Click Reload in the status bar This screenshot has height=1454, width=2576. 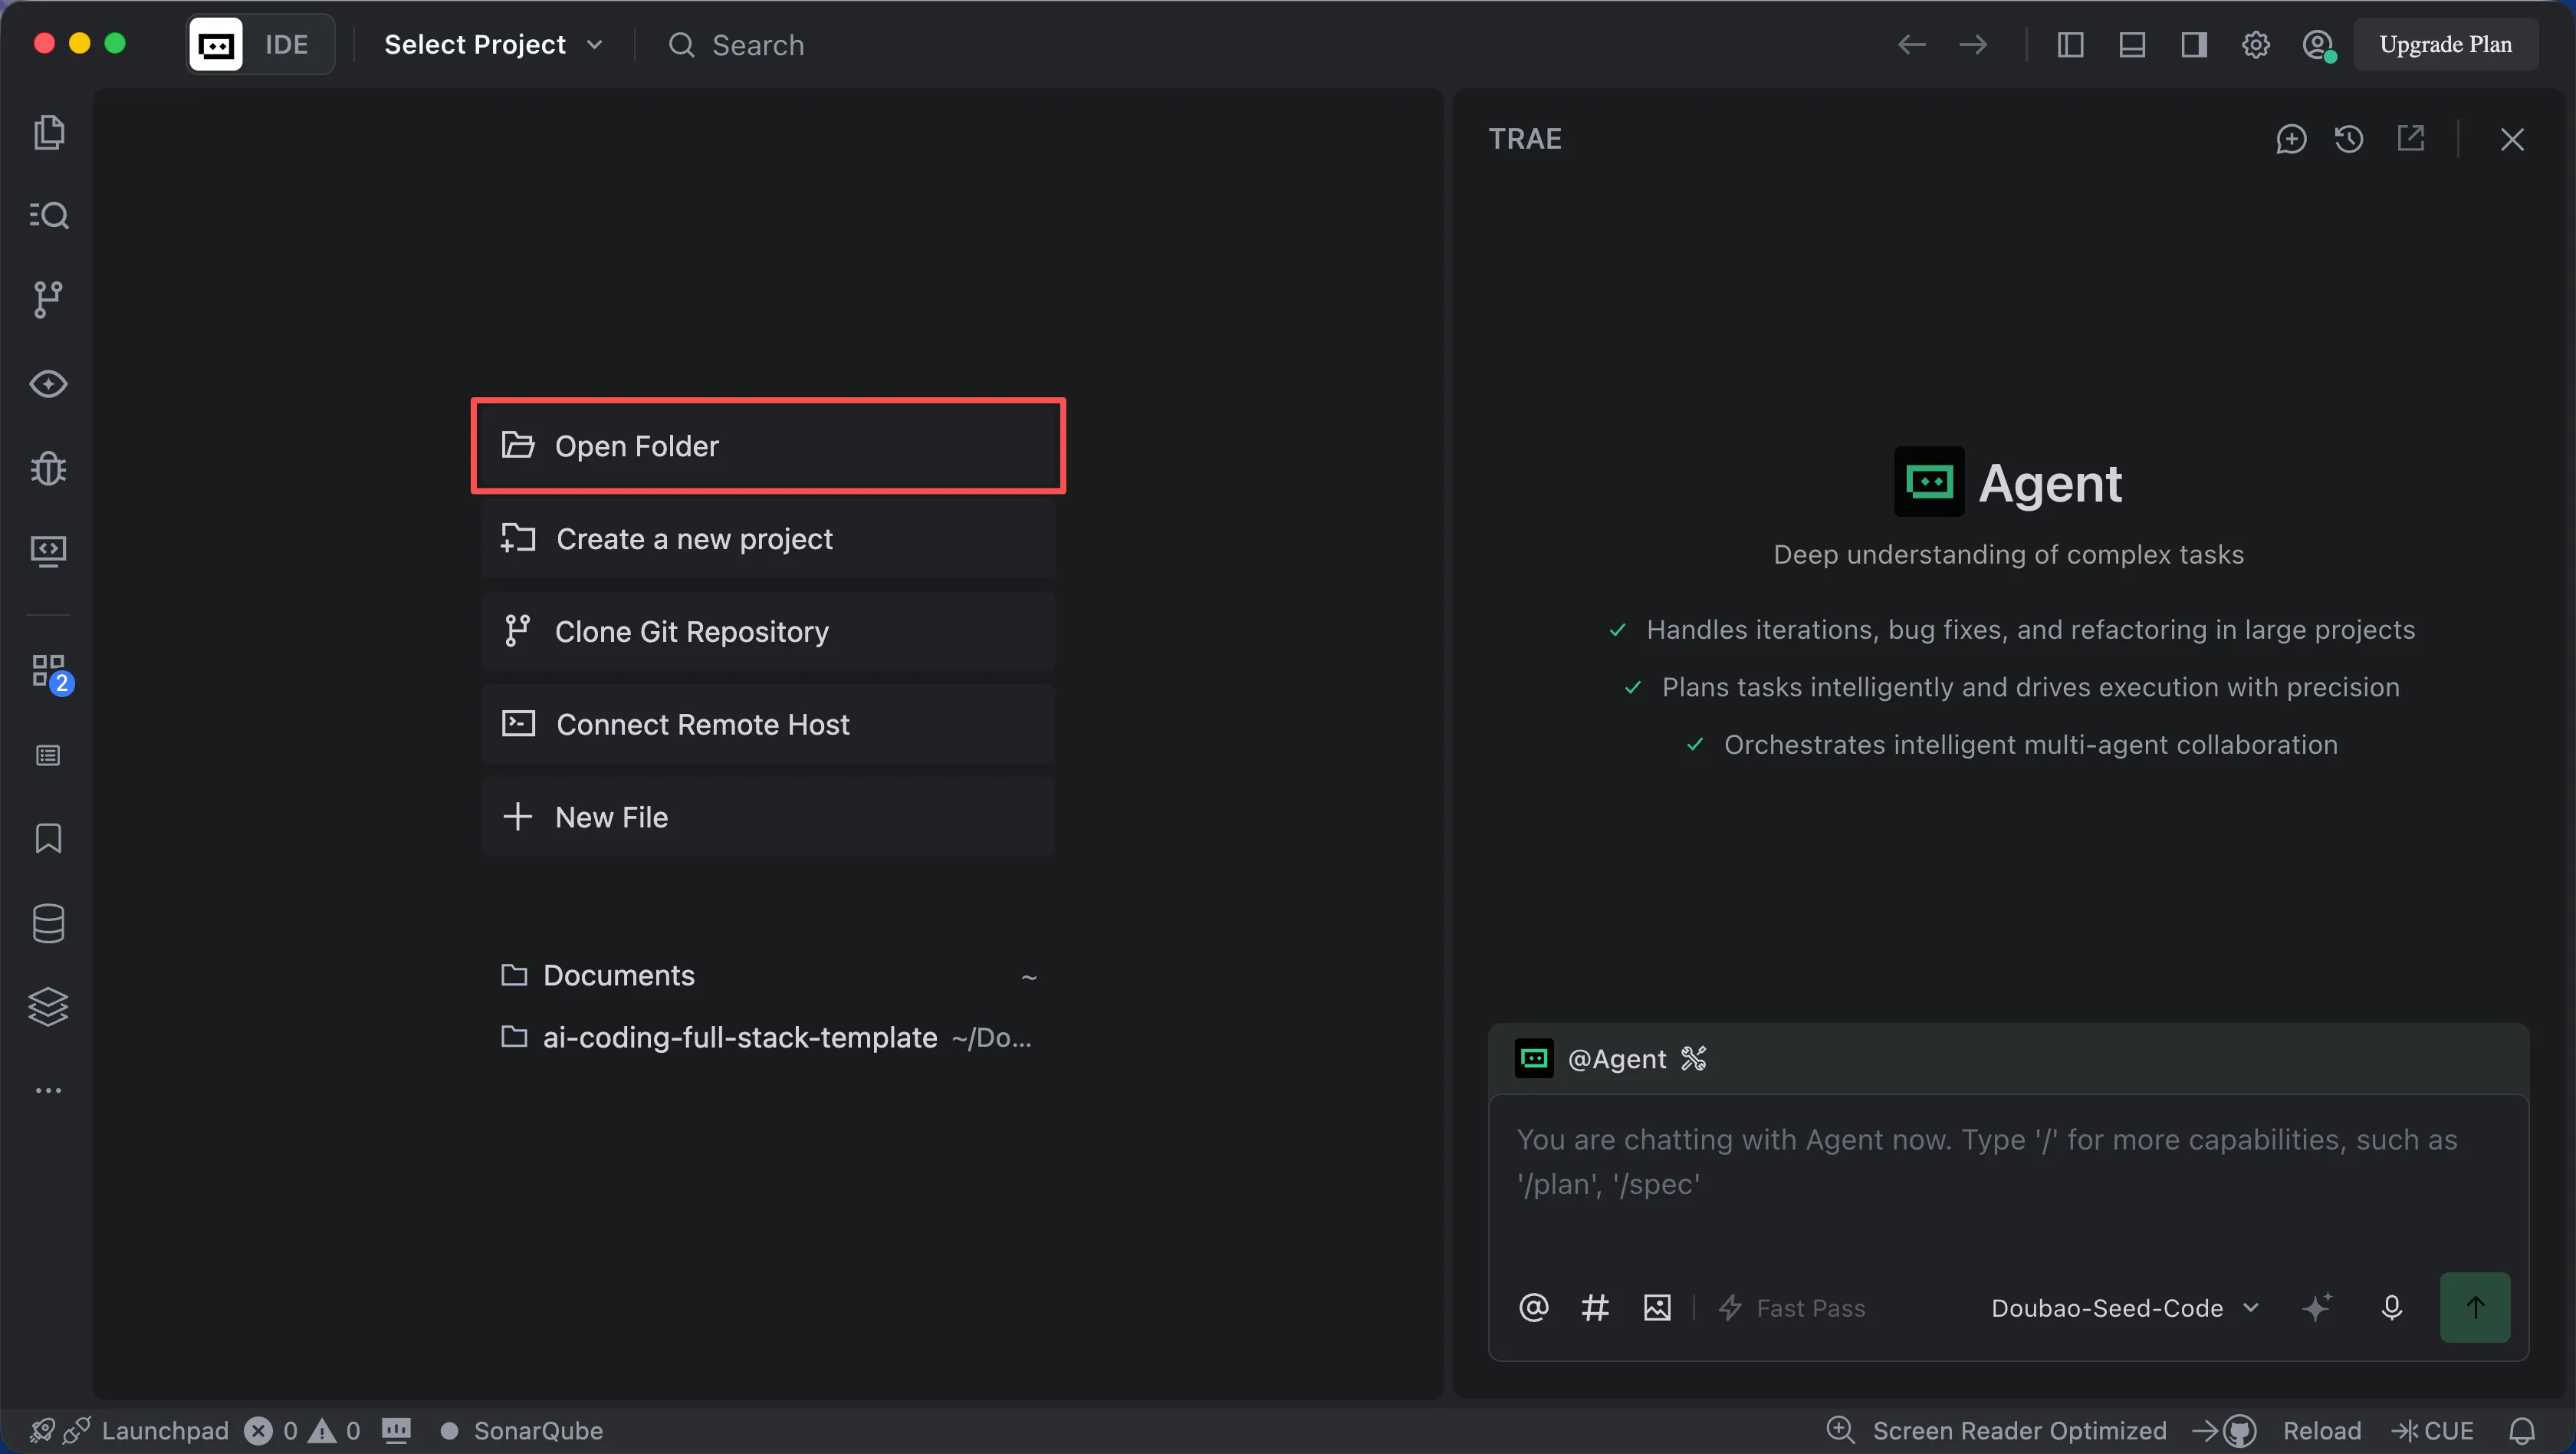pos(2322,1430)
